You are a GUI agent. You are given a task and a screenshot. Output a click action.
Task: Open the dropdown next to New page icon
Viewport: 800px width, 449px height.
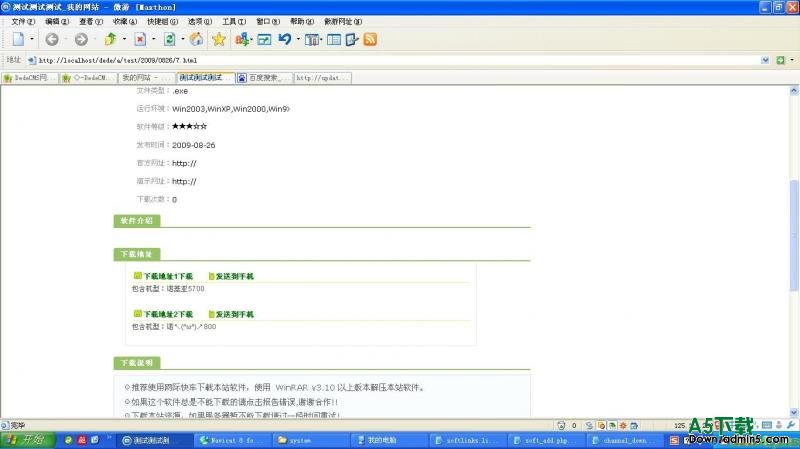pyautogui.click(x=32, y=39)
